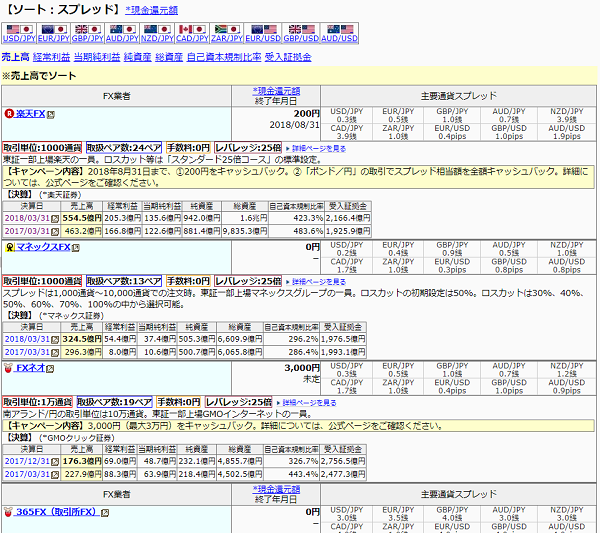Open the 楽天FX broker link
600x533 pixels.
[x=30, y=114]
